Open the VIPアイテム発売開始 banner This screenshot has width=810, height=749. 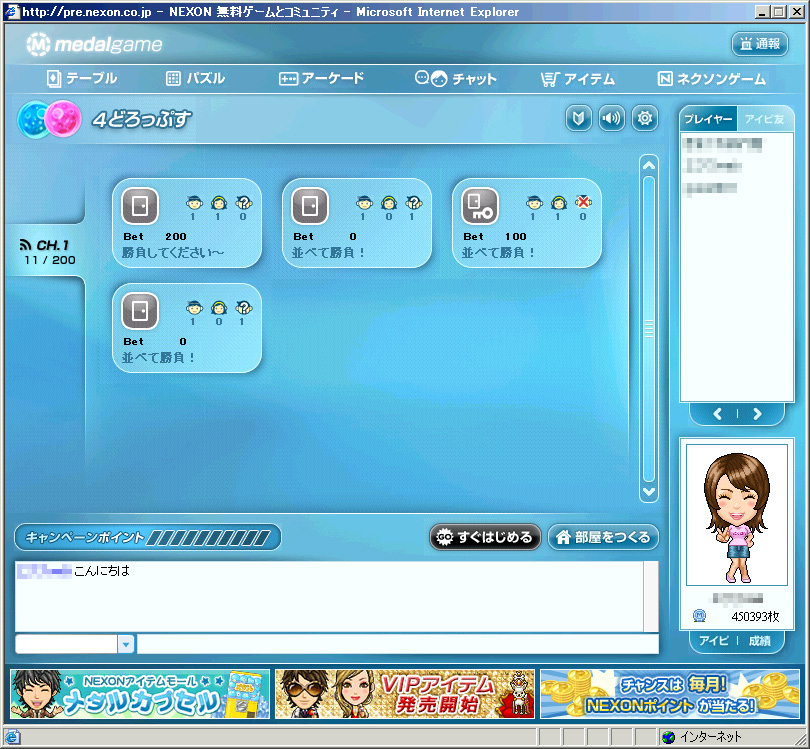tap(404, 694)
